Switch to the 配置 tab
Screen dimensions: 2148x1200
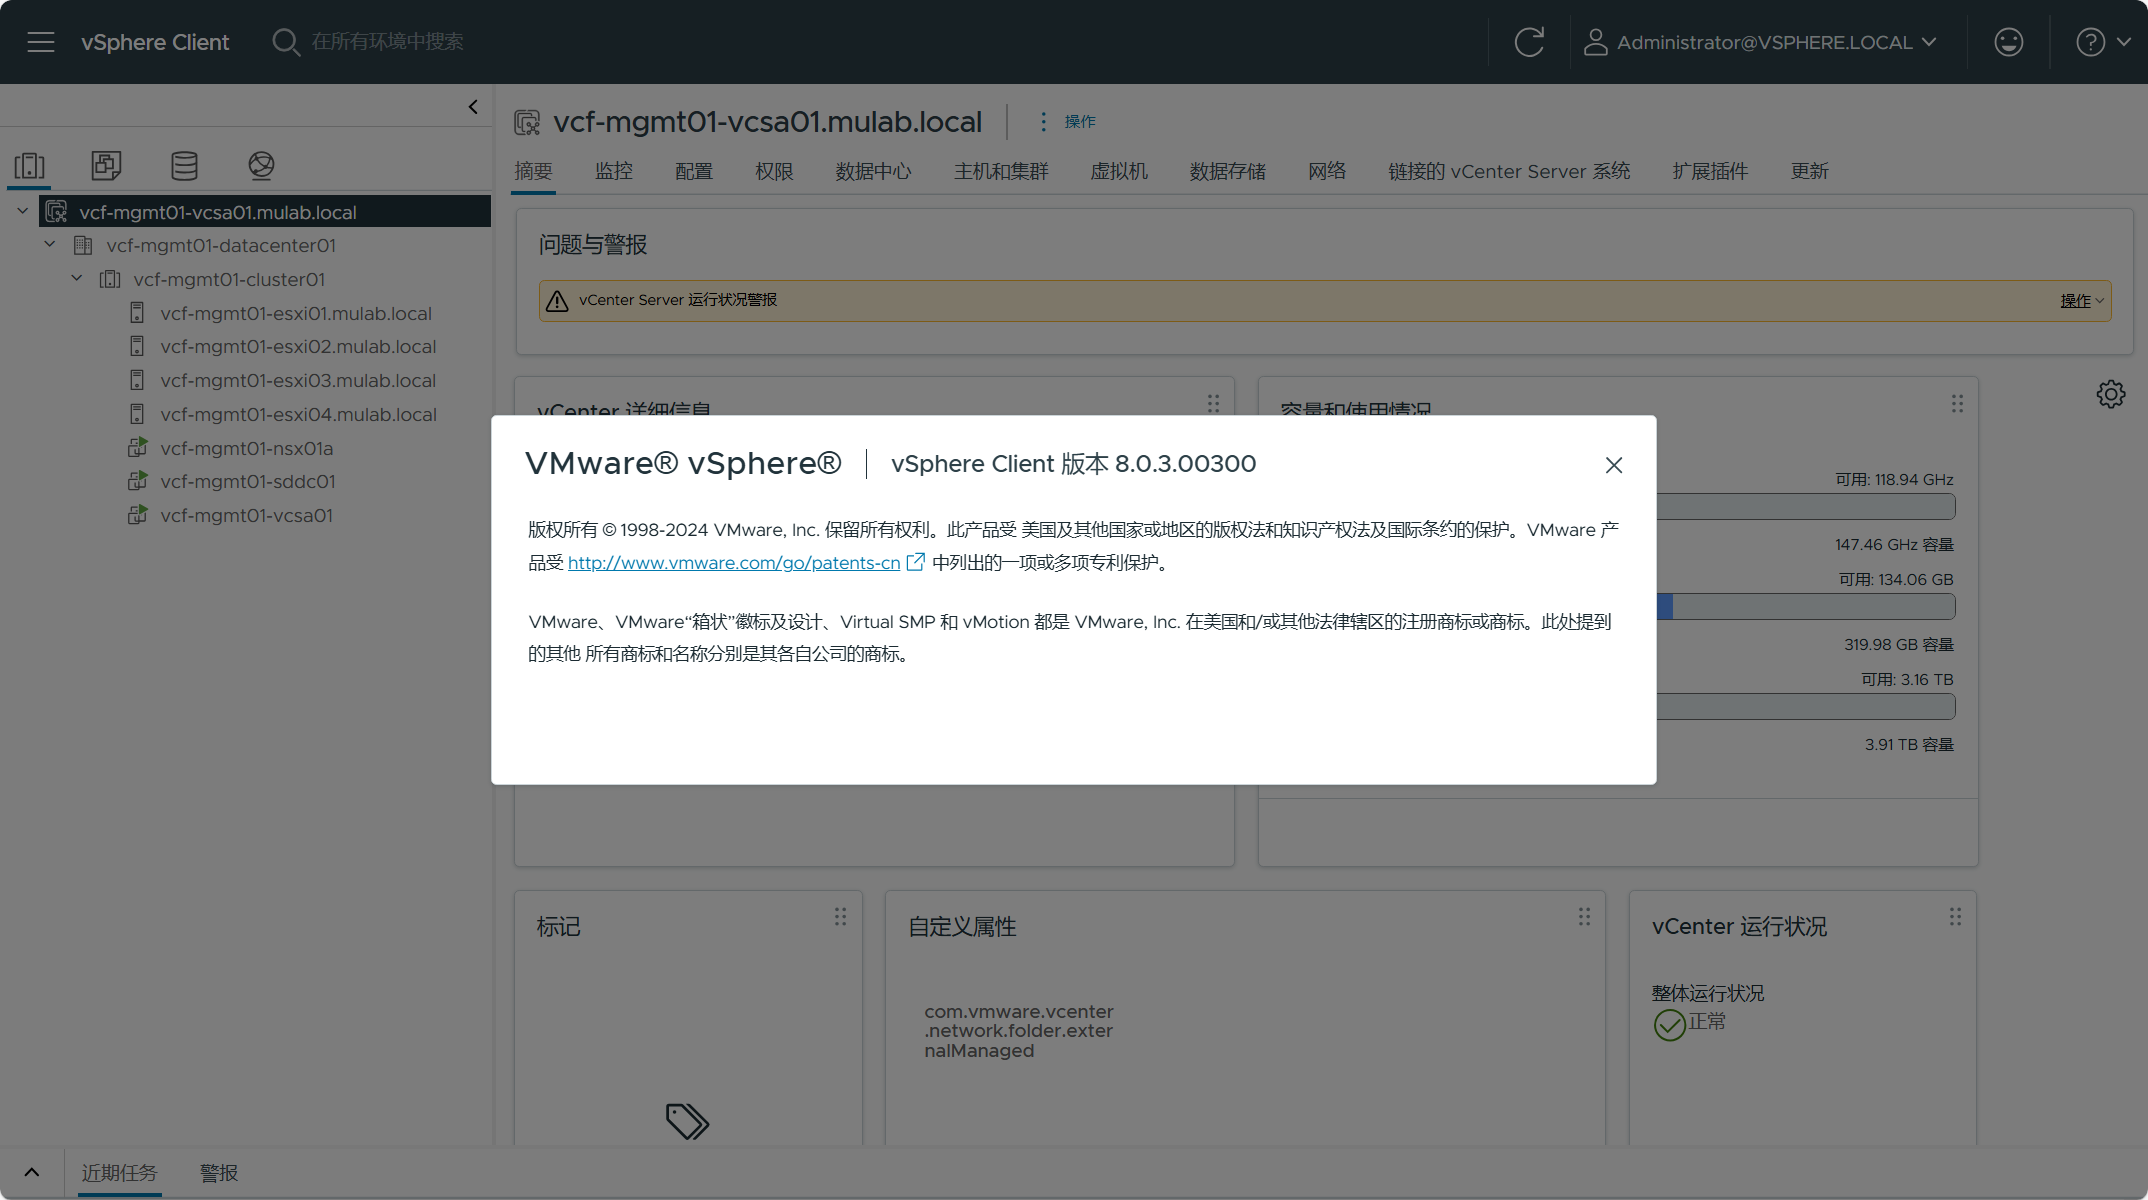click(694, 171)
